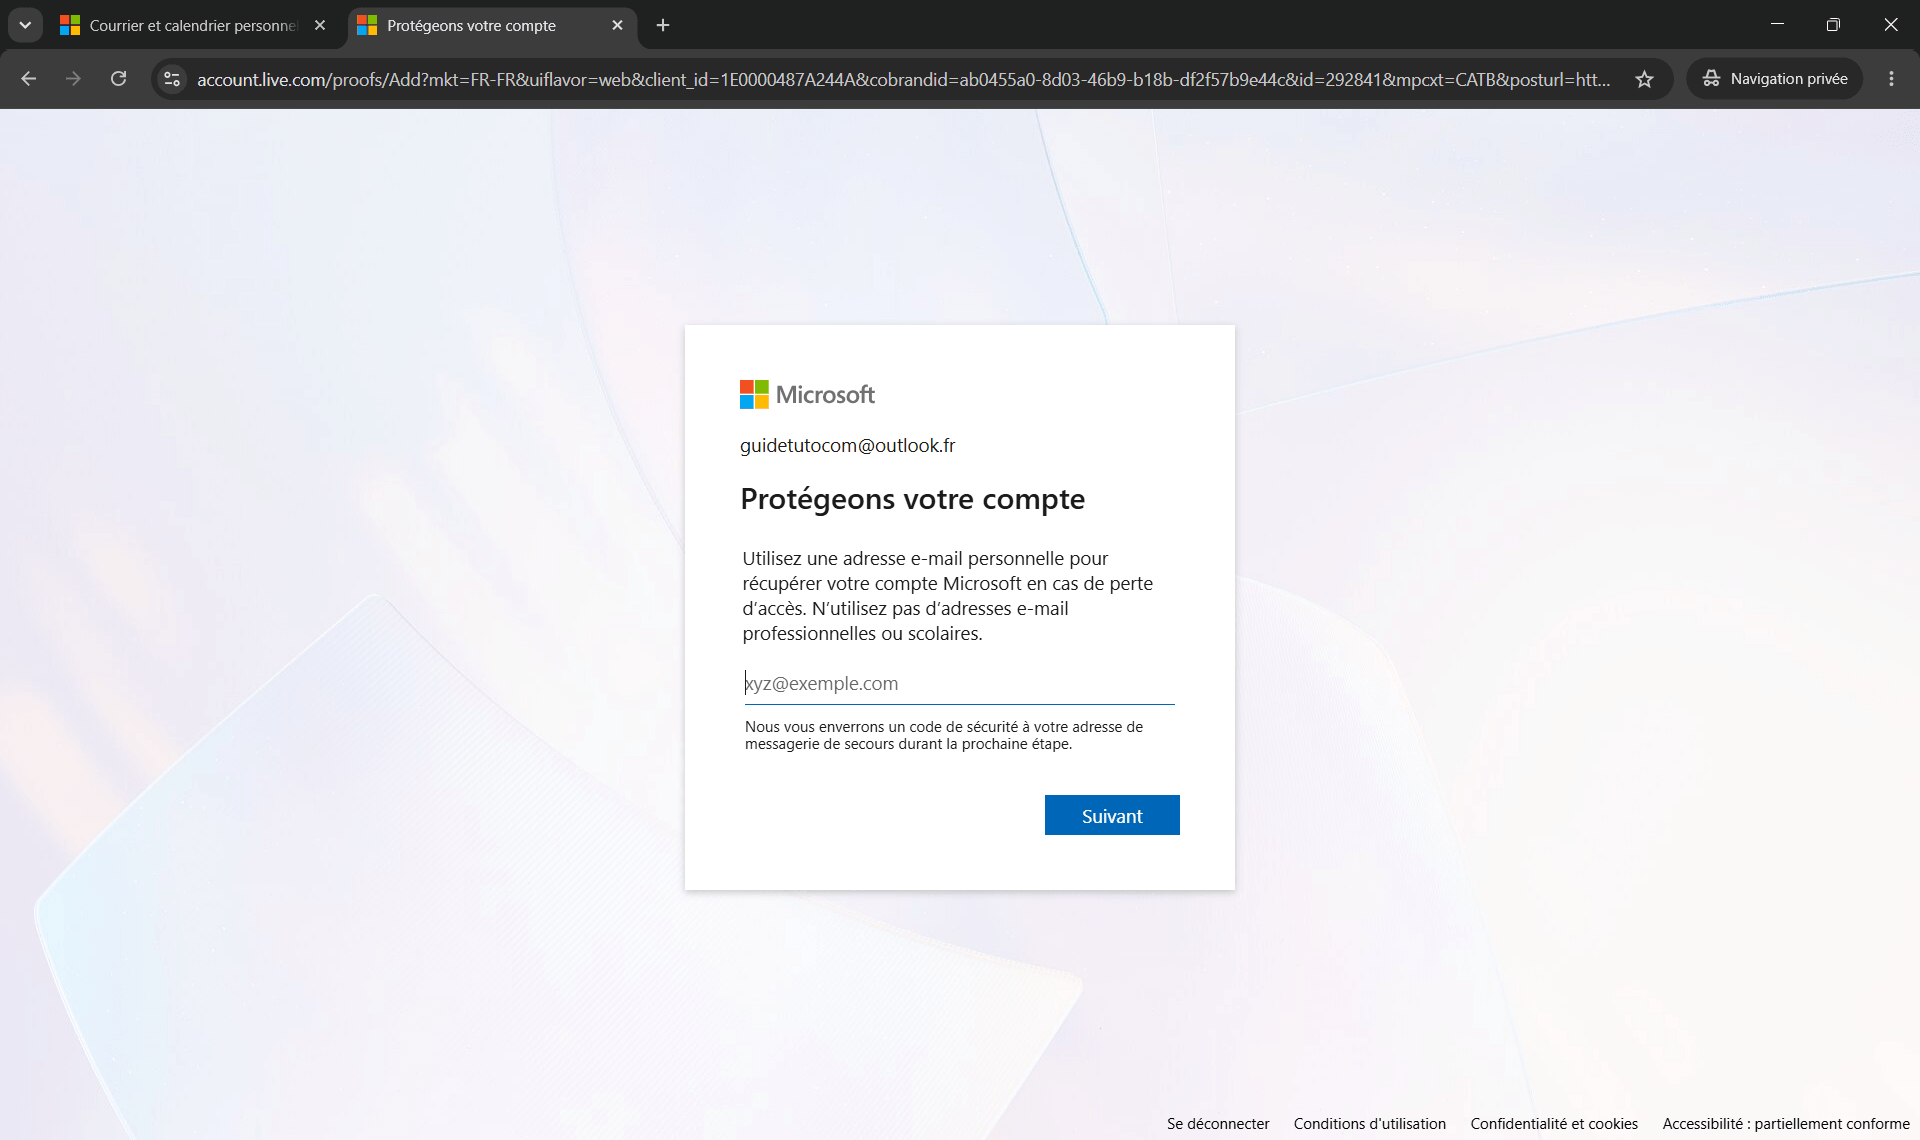Expand tab search dropdown arrow
Screen dimensions: 1920x1140
[x=25, y=25]
